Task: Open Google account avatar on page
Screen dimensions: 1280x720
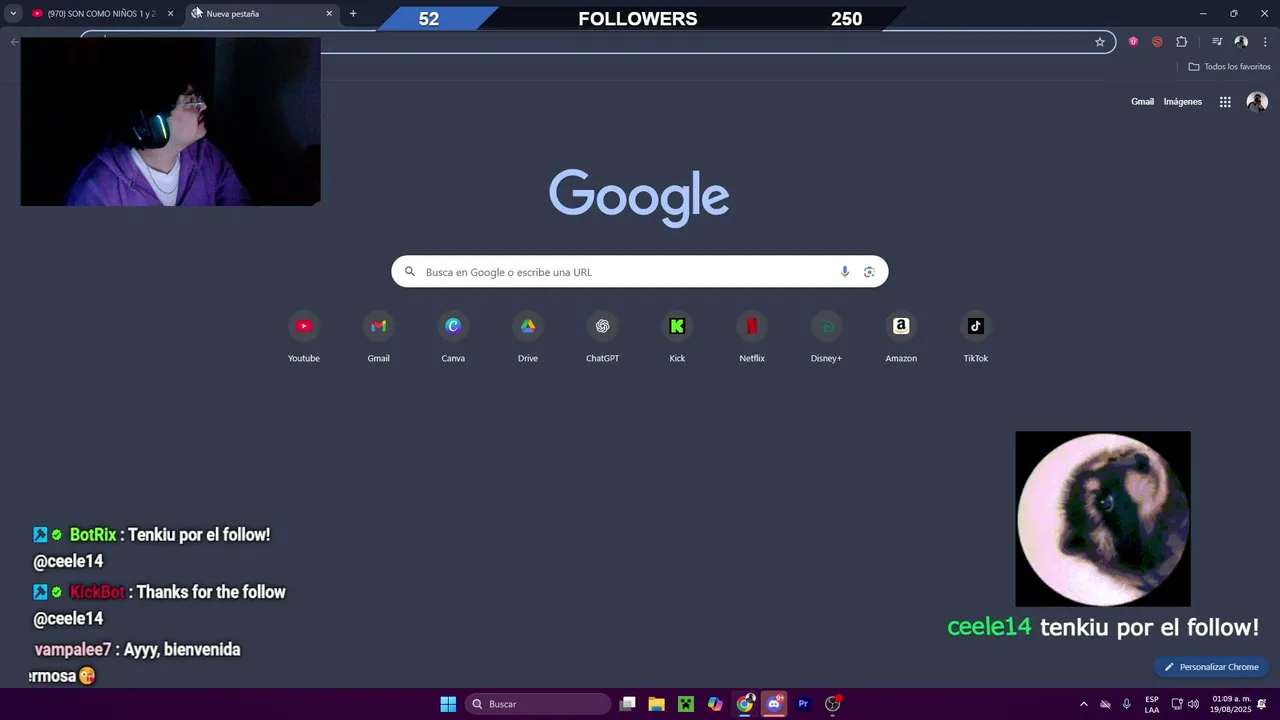Action: coord(1257,102)
